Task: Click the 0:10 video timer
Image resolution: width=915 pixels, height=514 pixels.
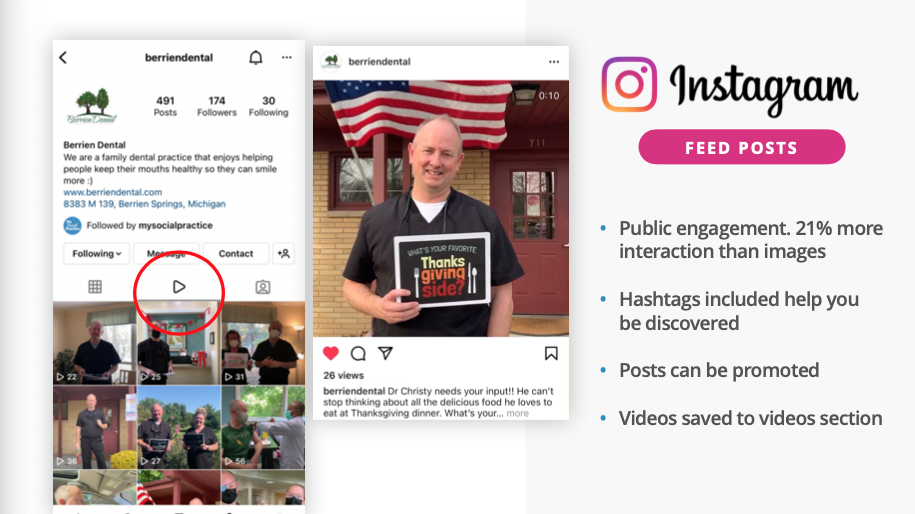Action: coord(549,96)
